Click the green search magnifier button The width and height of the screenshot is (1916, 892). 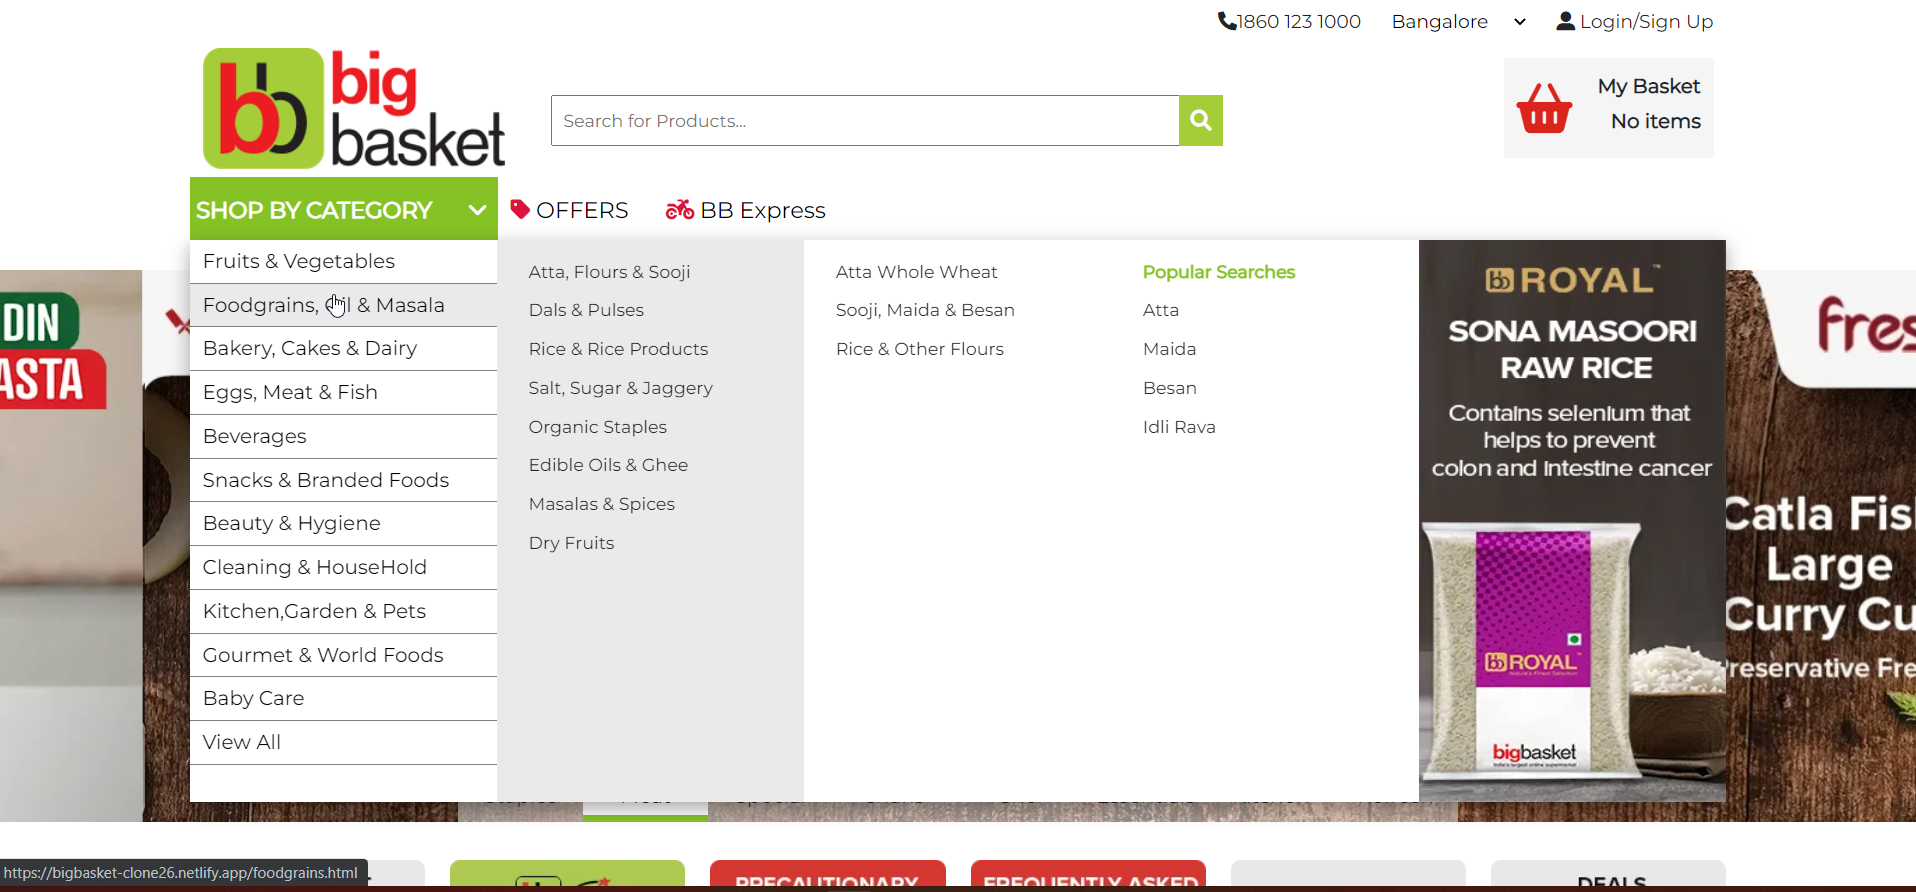click(1201, 121)
